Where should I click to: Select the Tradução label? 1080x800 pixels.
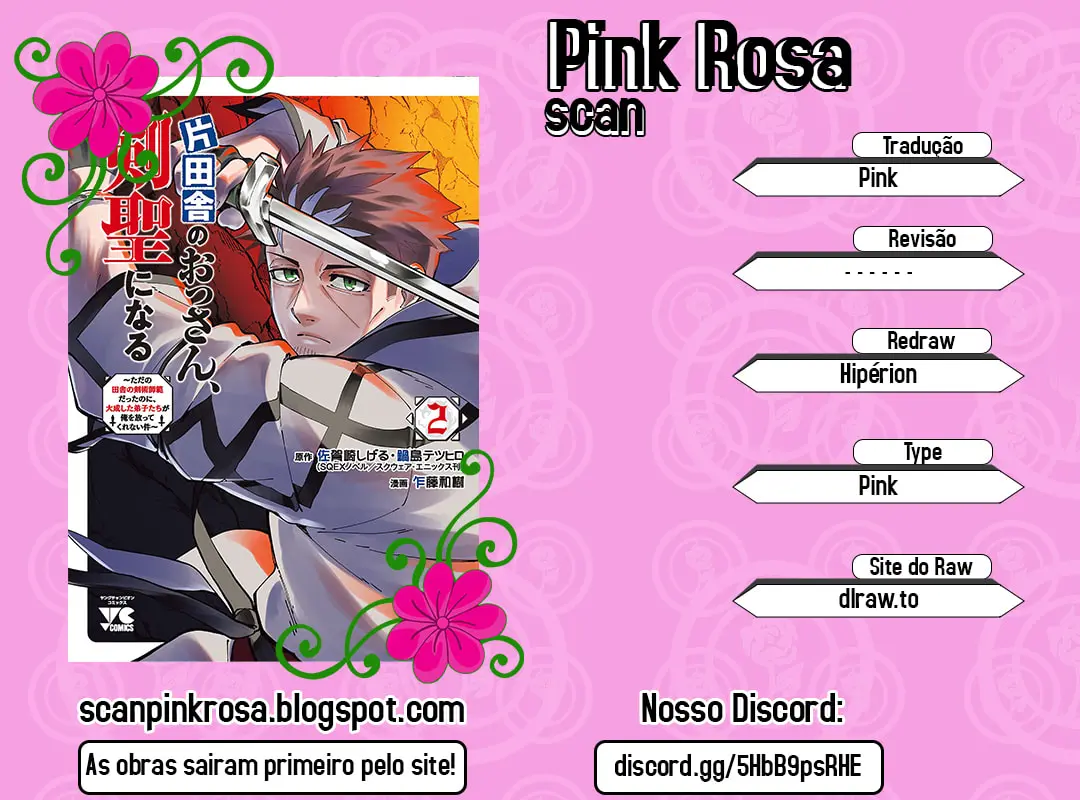(922, 145)
